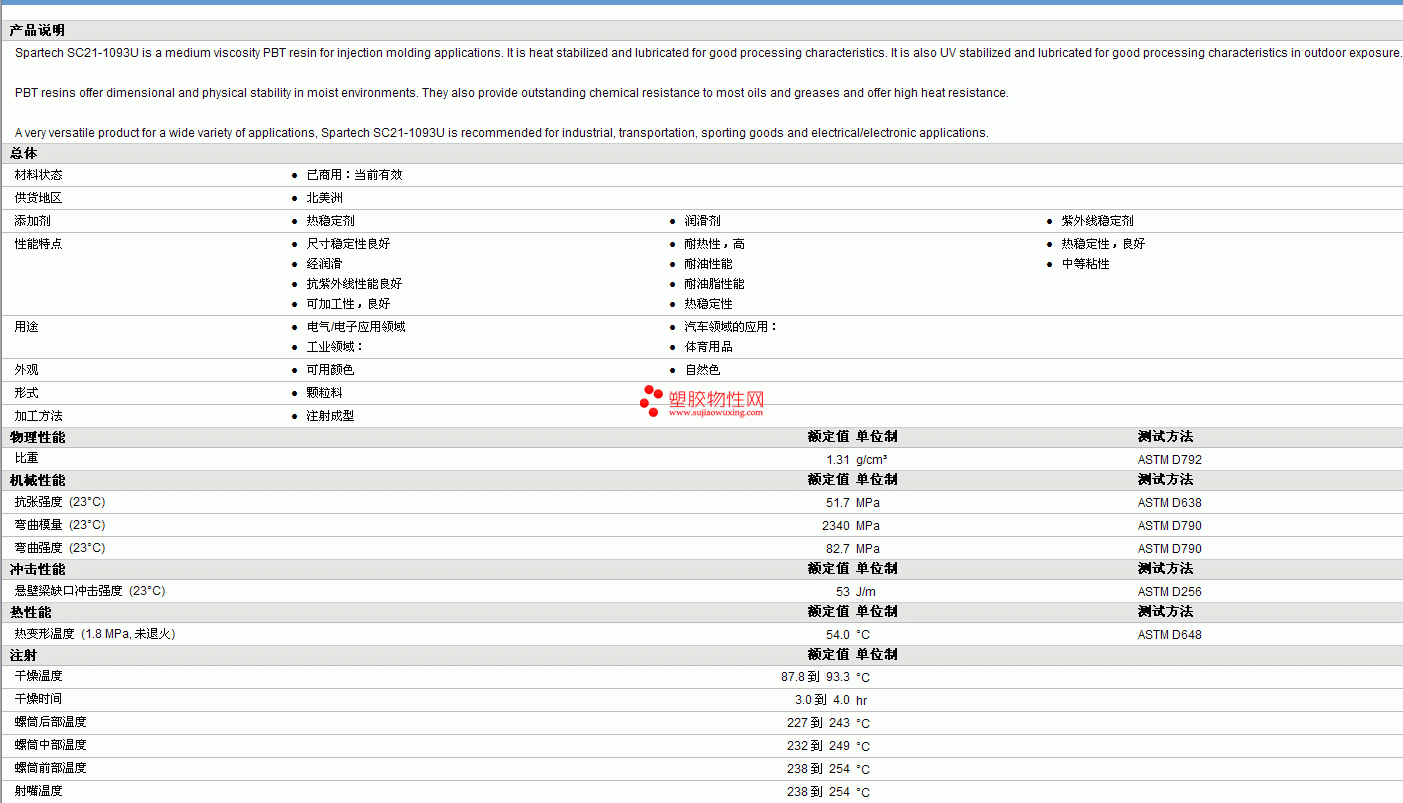Screen dimensions: 1403x803
Task: Click the 耐油性能 feature
Action: pos(708,264)
